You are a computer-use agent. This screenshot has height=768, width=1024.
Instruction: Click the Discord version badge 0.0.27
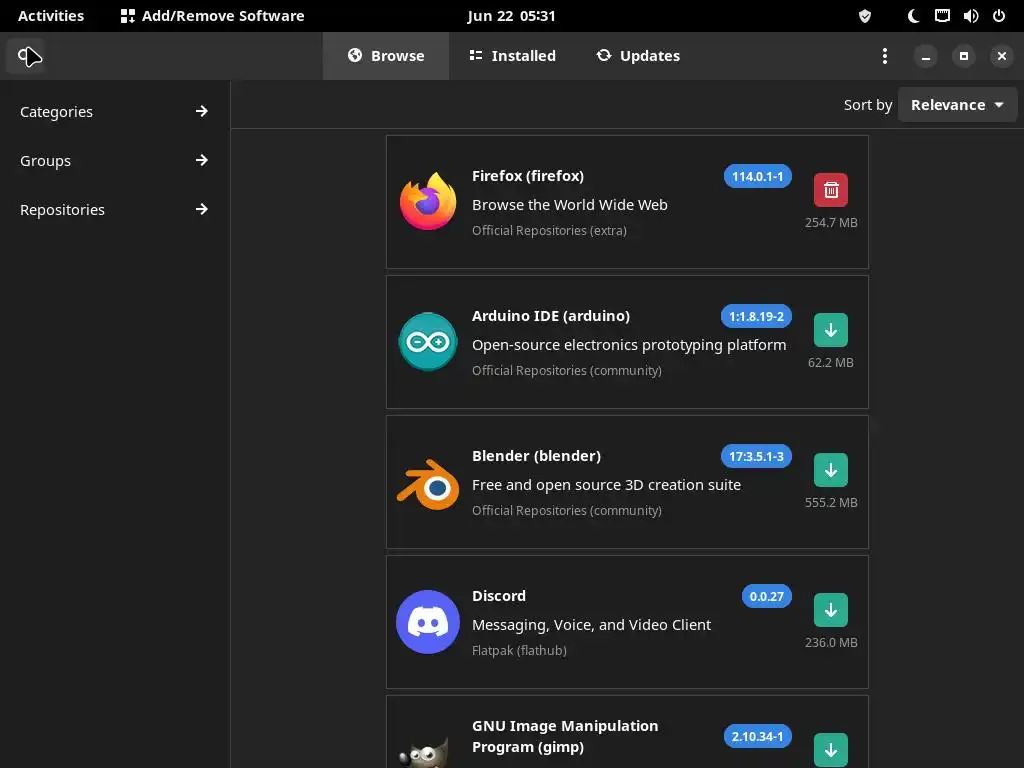[767, 596]
